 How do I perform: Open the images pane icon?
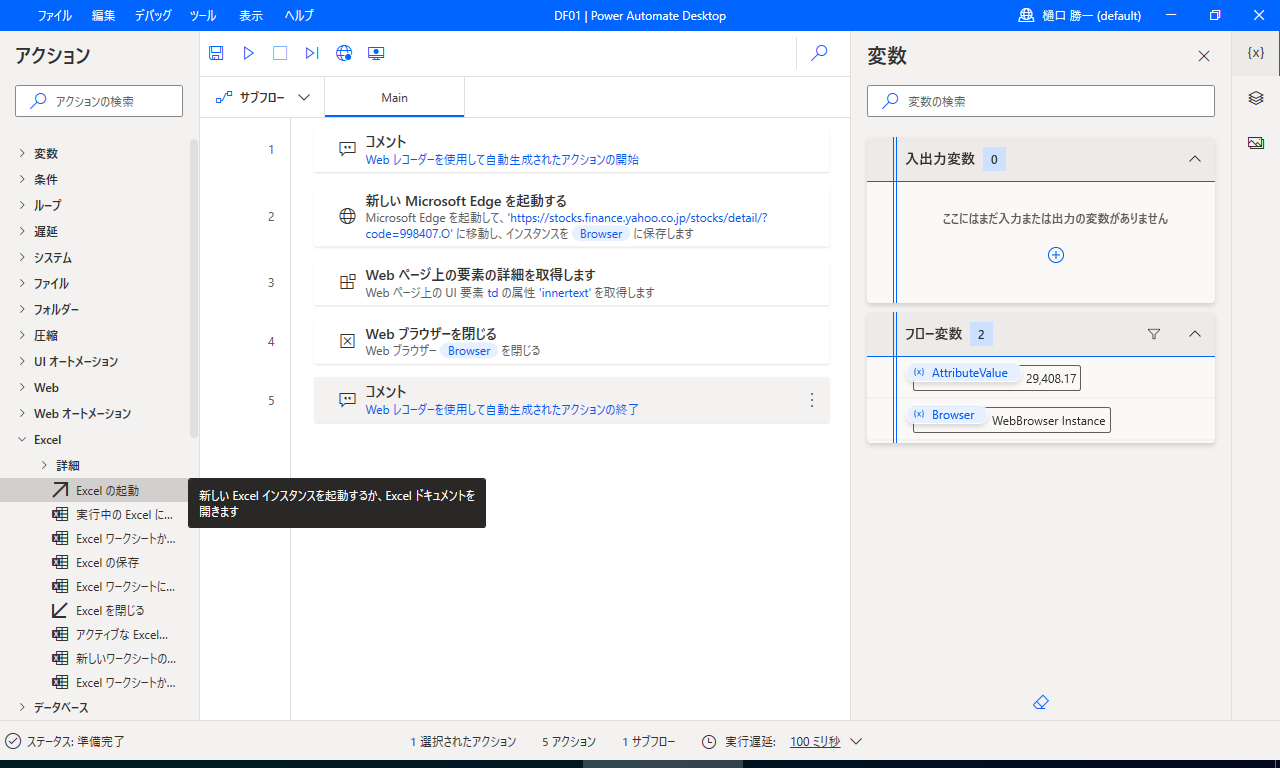pos(1256,142)
